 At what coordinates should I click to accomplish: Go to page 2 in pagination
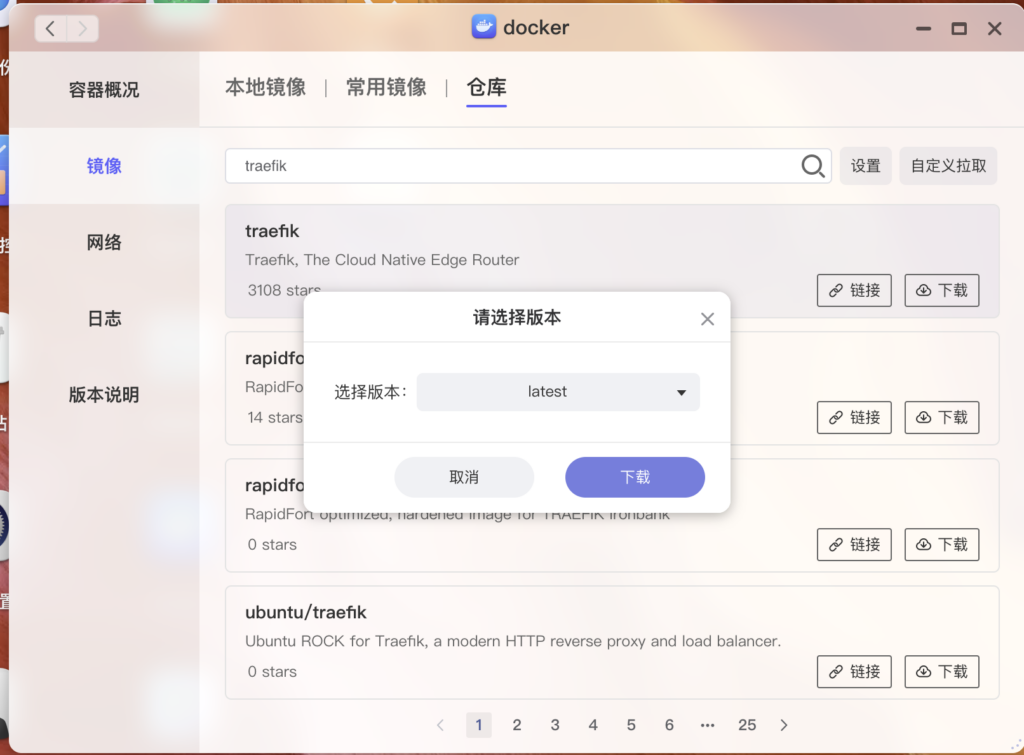click(517, 725)
